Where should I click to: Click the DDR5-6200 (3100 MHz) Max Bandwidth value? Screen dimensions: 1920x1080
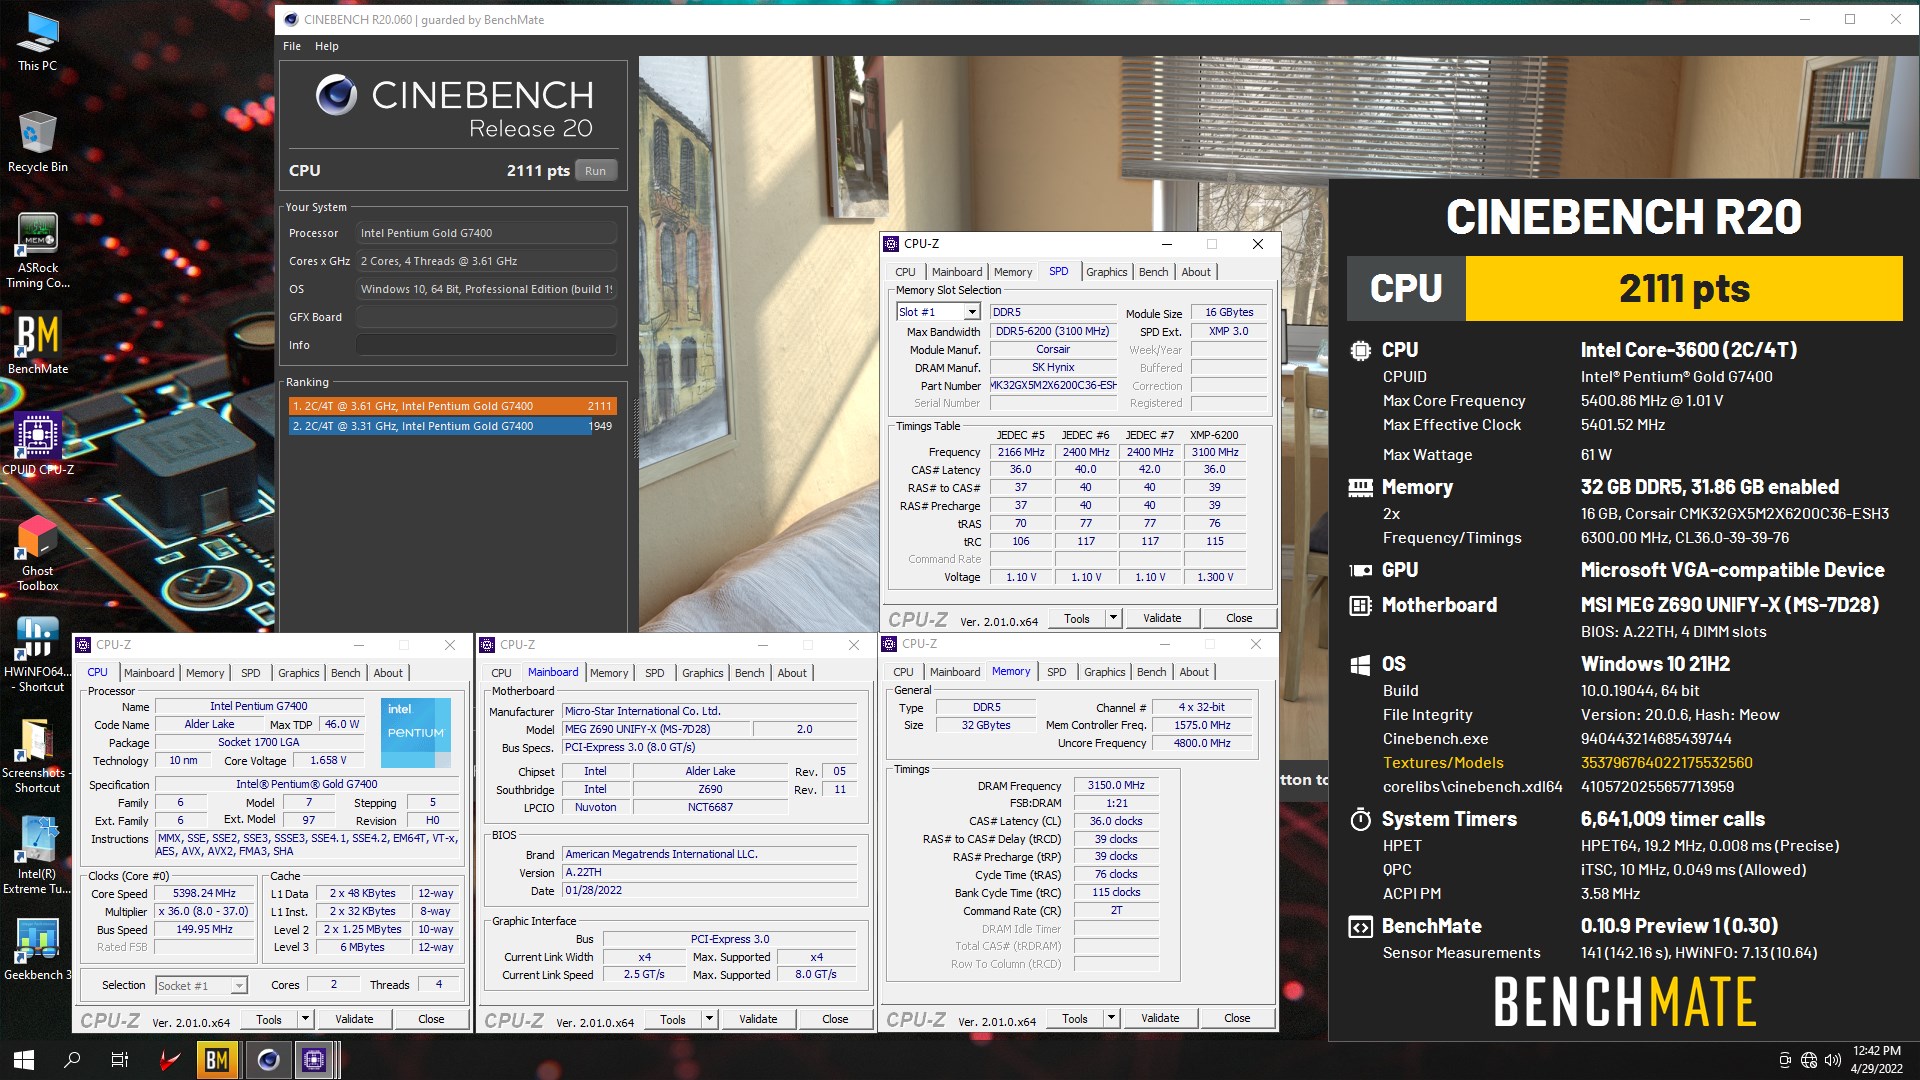[x=1052, y=331]
